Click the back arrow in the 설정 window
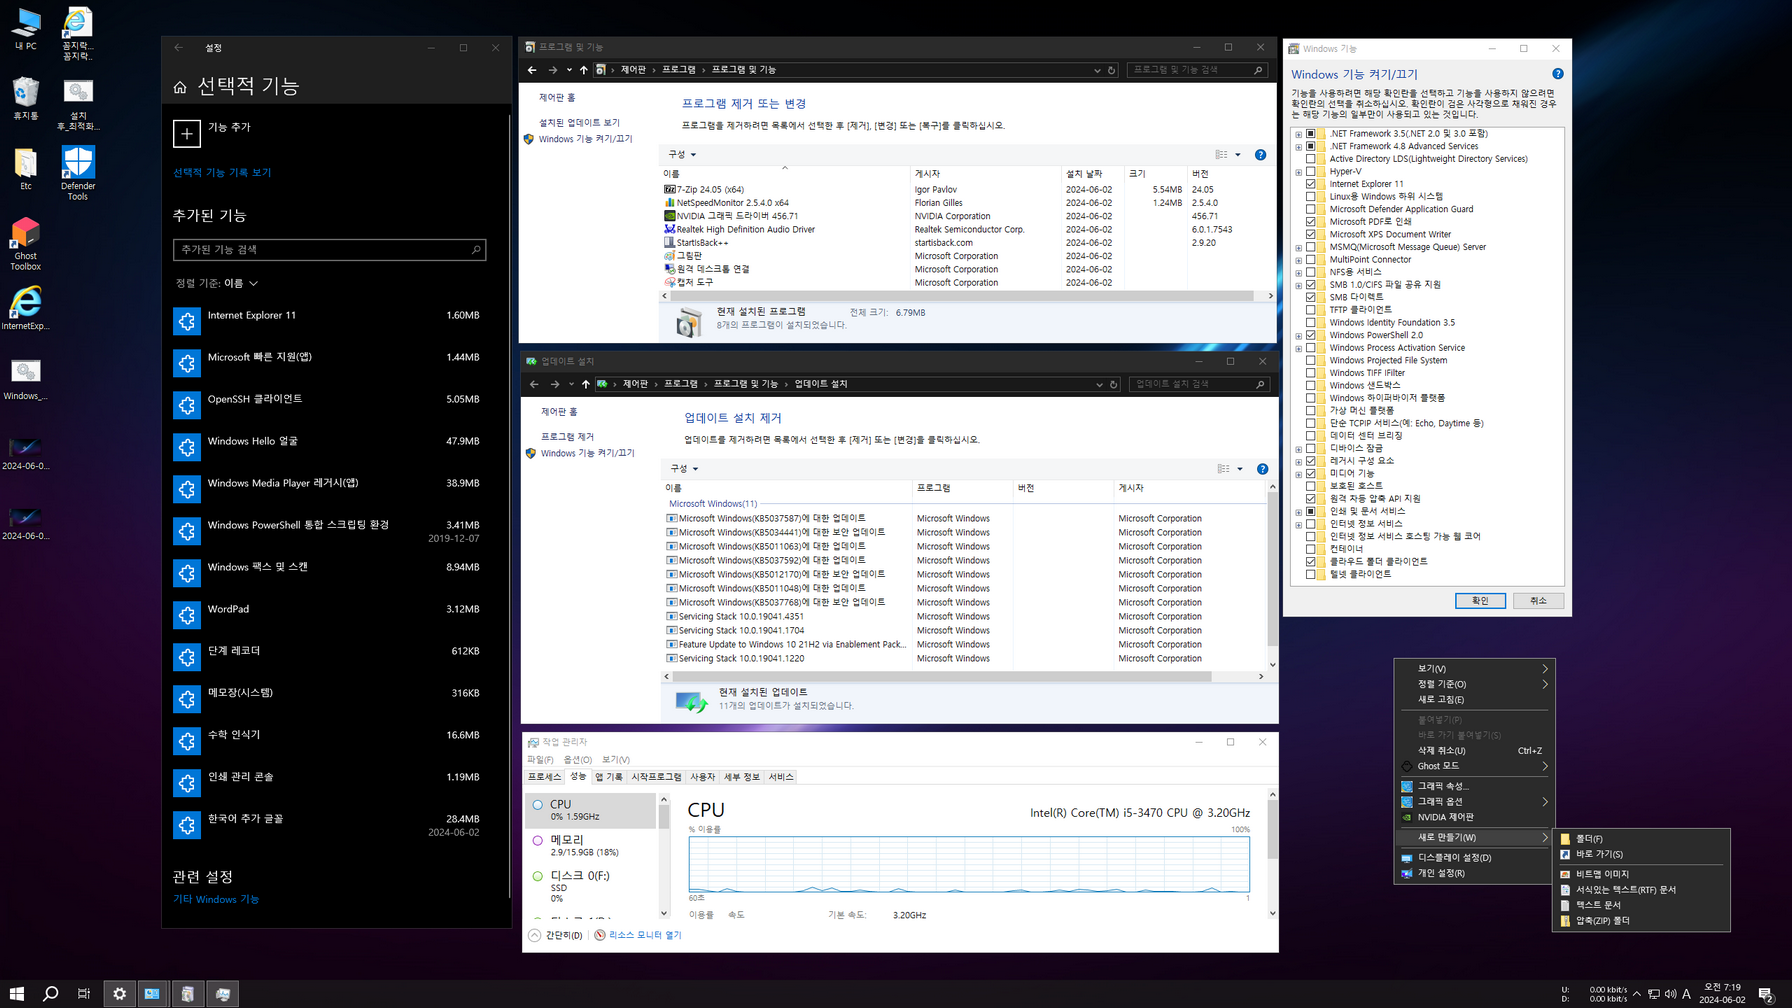Screen dimensions: 1792x1008 click(179, 47)
